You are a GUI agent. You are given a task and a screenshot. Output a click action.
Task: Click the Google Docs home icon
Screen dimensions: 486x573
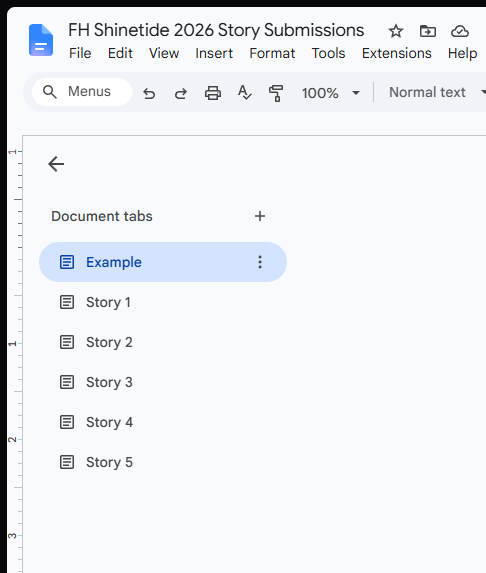coord(41,40)
